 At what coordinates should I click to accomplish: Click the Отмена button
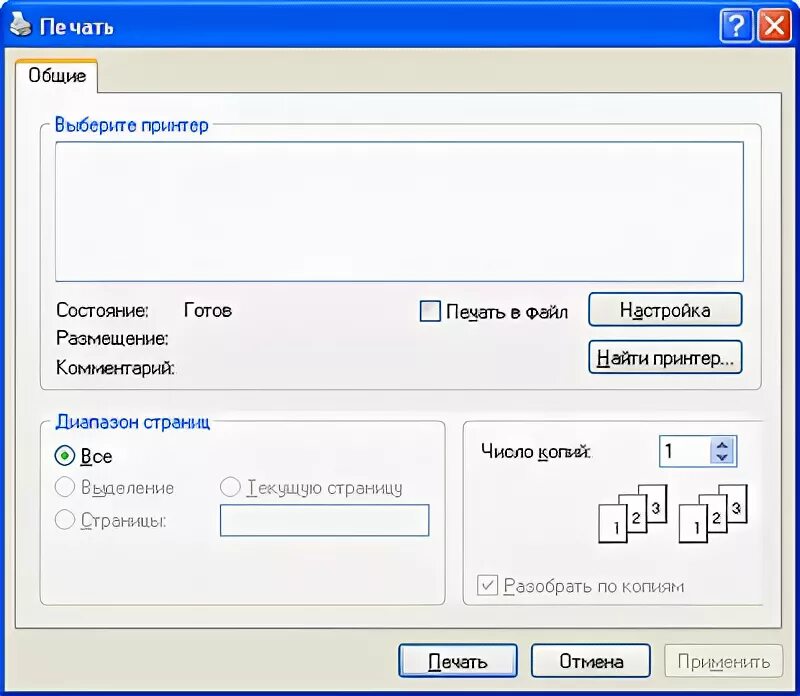point(591,661)
